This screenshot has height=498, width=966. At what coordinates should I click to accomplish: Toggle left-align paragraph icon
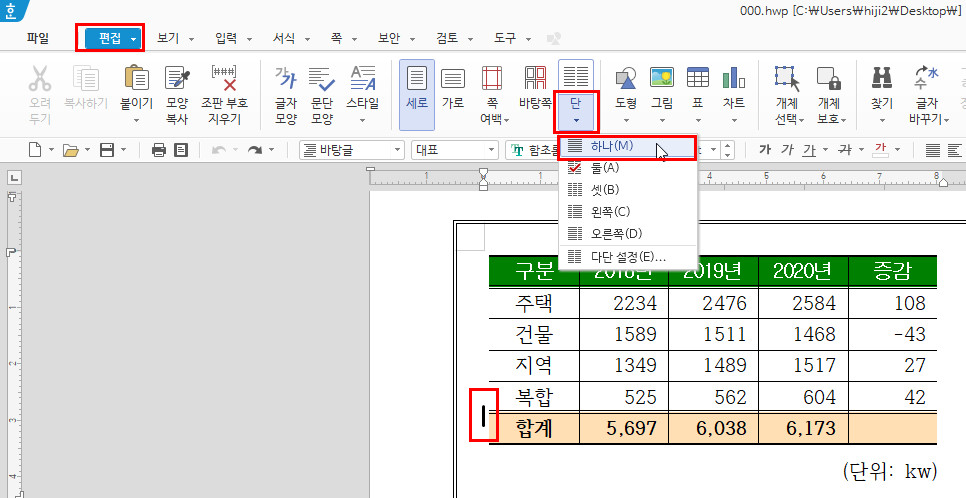954,150
